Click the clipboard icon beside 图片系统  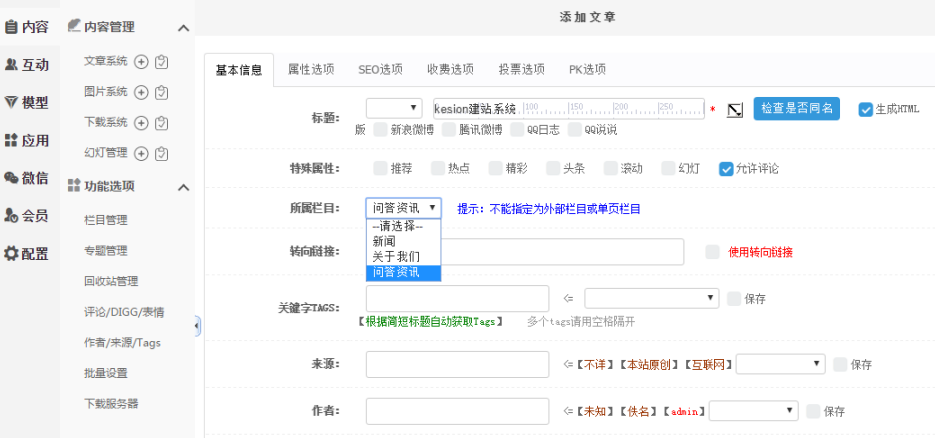162,92
